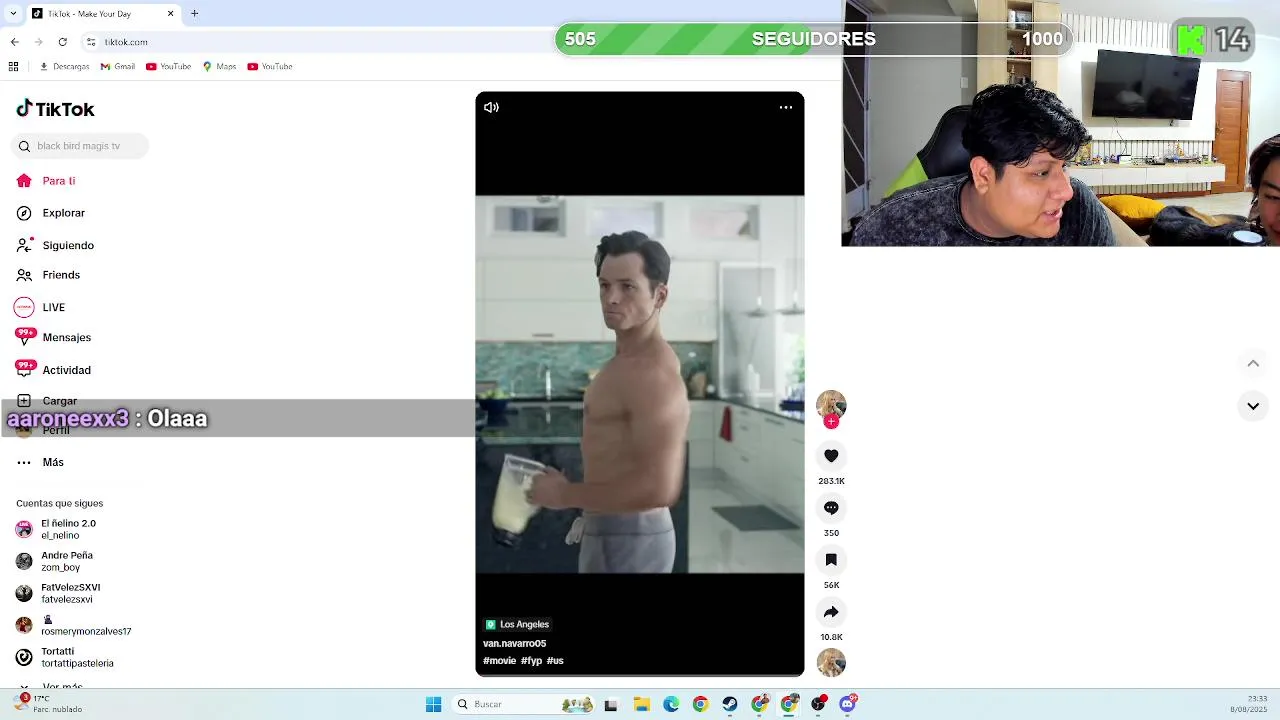This screenshot has height=720, width=1280.
Task: Reload the TikTok page
Action: (x=62, y=42)
